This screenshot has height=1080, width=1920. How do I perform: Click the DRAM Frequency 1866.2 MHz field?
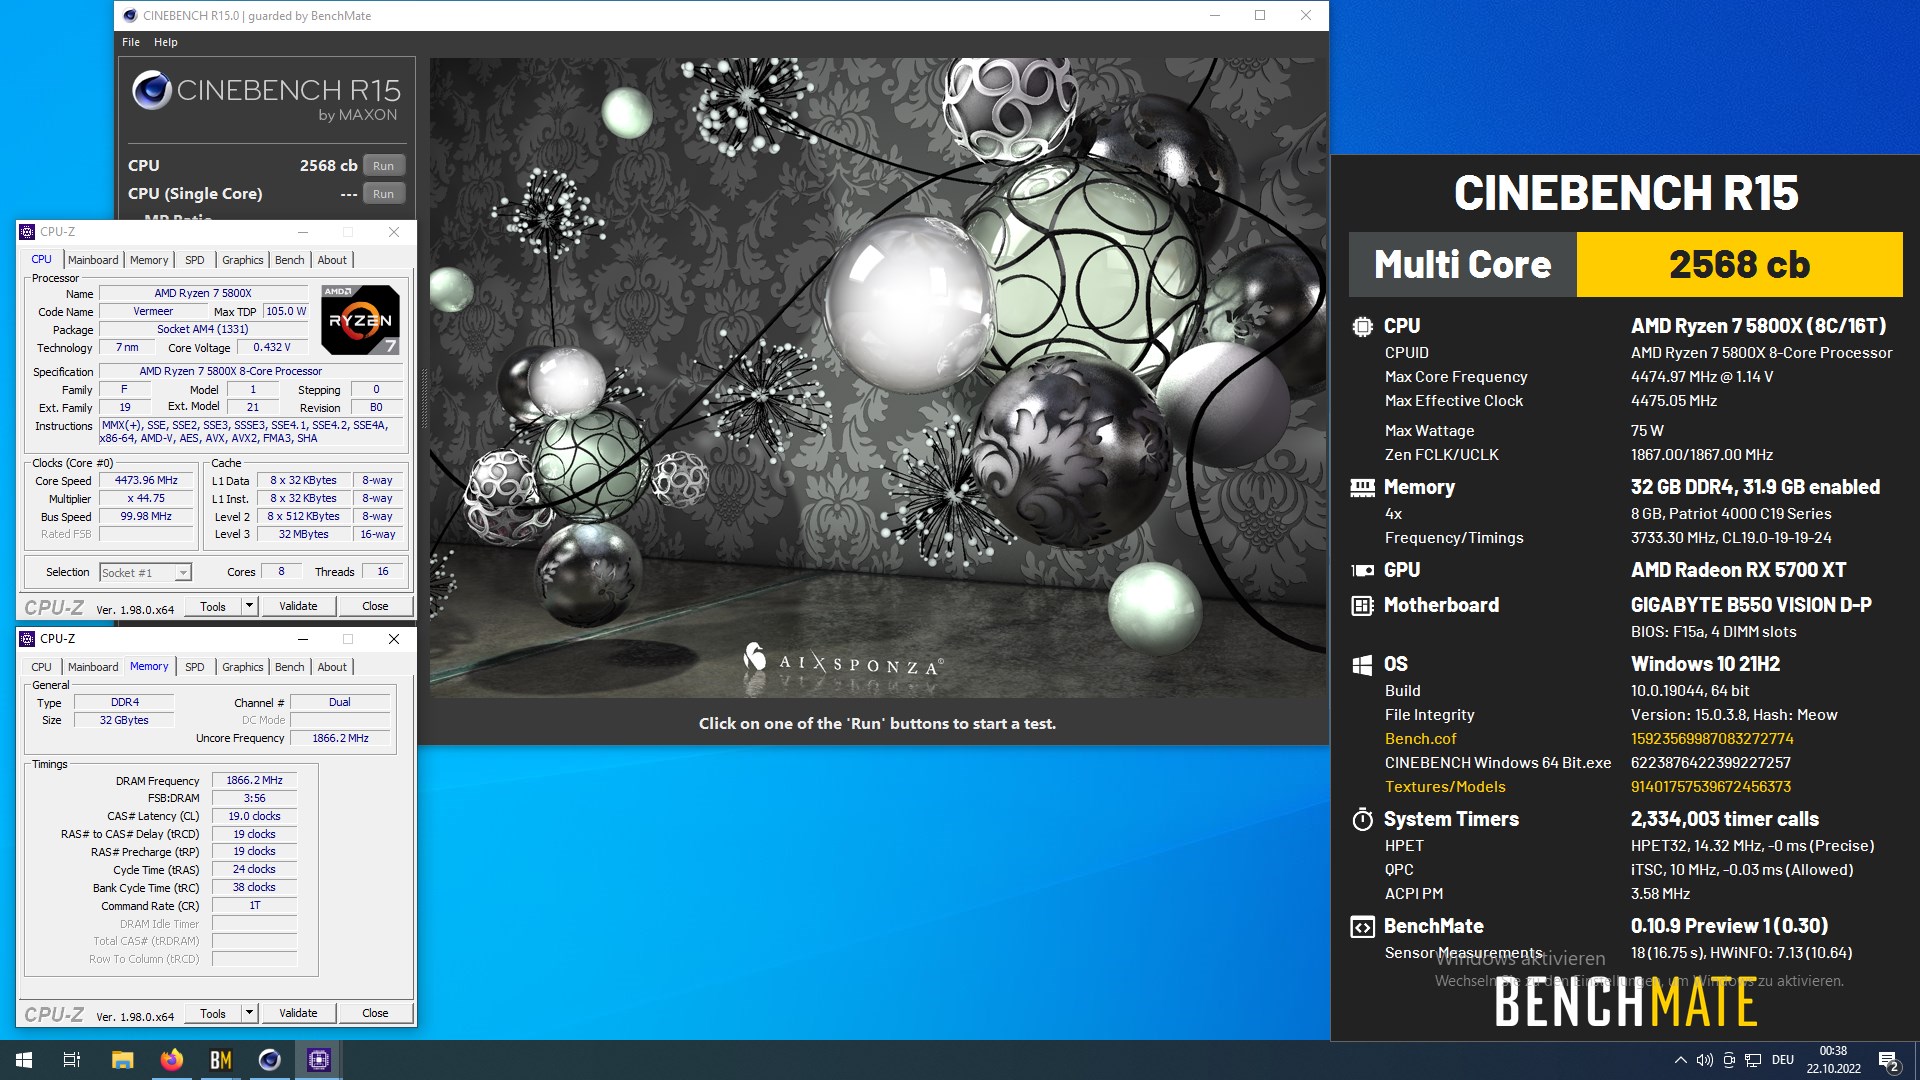pyautogui.click(x=254, y=781)
